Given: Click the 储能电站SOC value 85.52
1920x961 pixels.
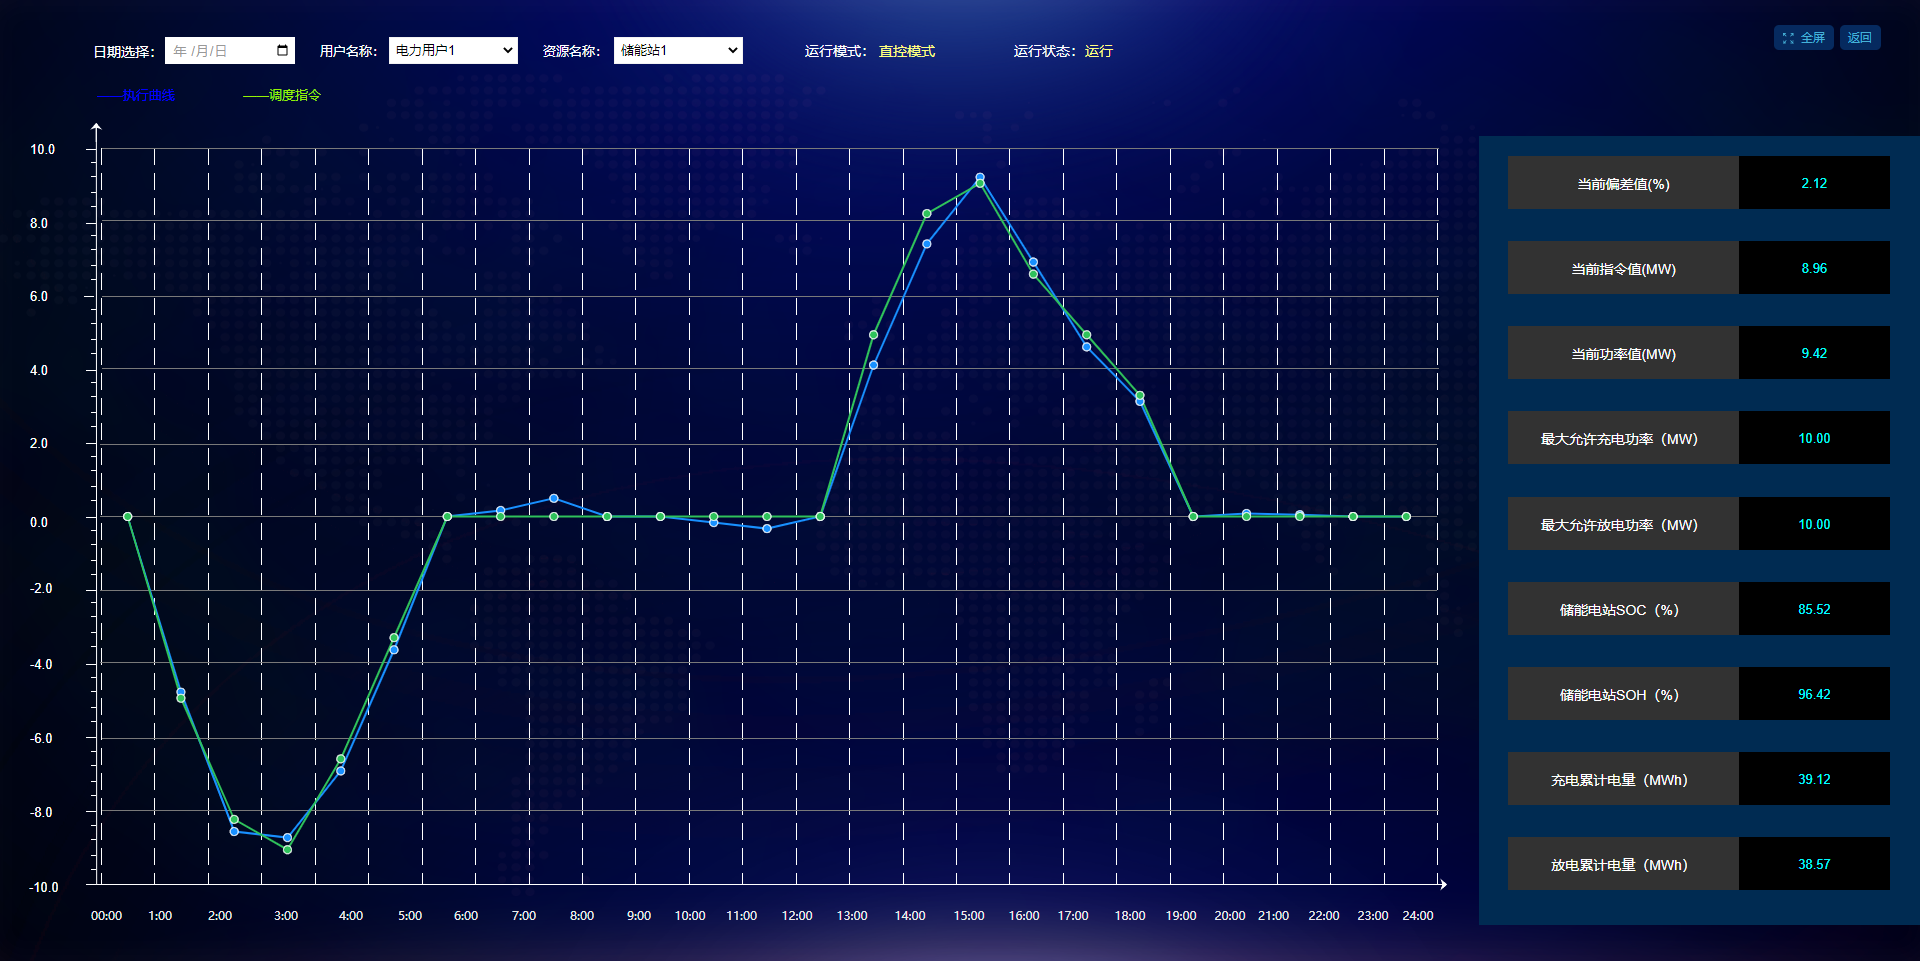Looking at the screenshot, I should point(1813,609).
